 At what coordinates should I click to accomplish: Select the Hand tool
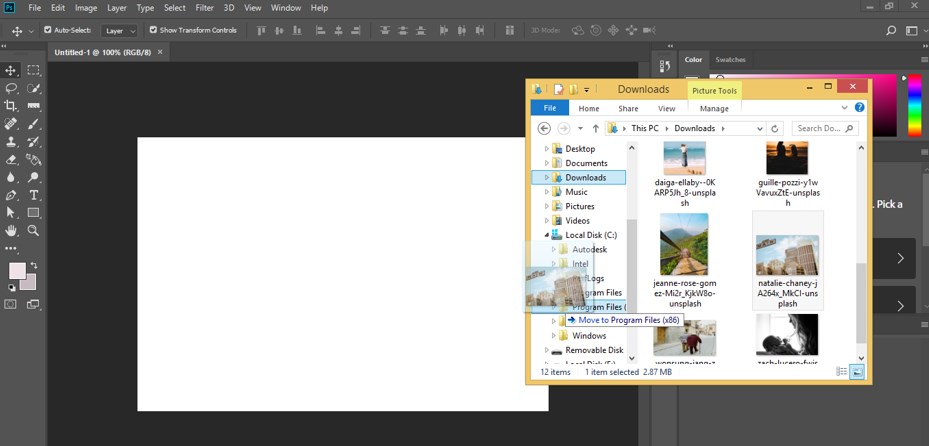coord(12,230)
